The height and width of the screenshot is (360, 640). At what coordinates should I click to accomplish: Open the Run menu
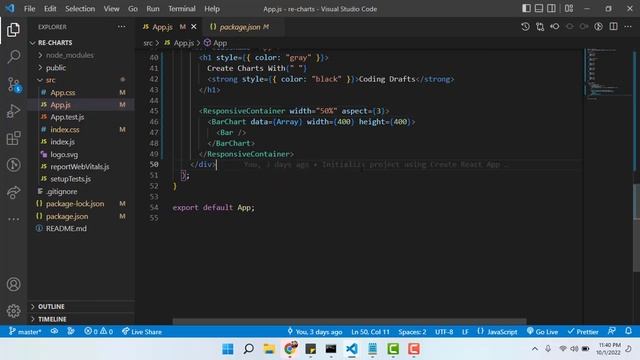click(153, 9)
